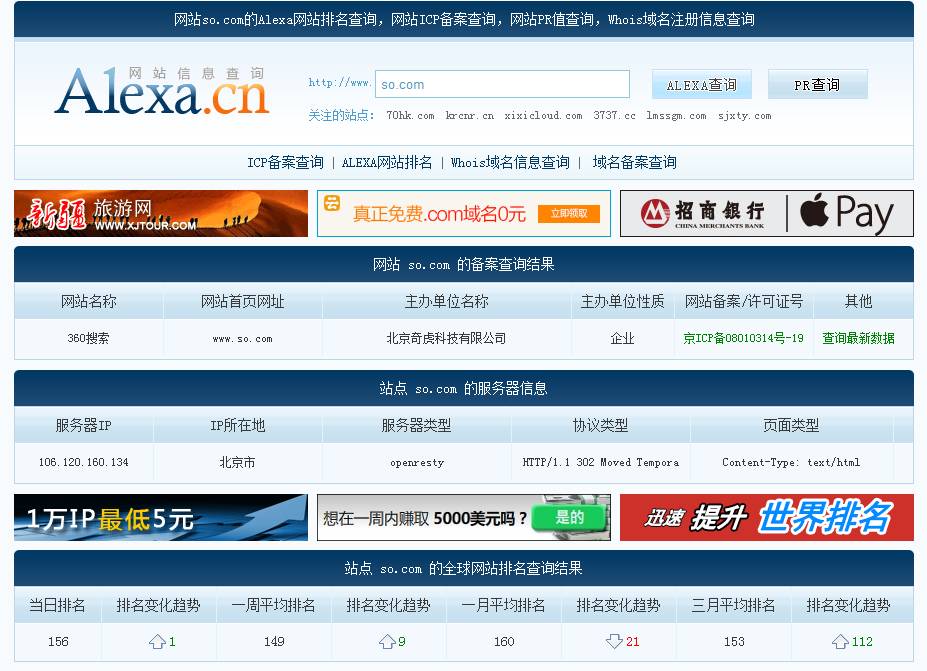Click the 1万IP最低5元 banner ad
The width and height of the screenshot is (927, 671).
tap(161, 517)
